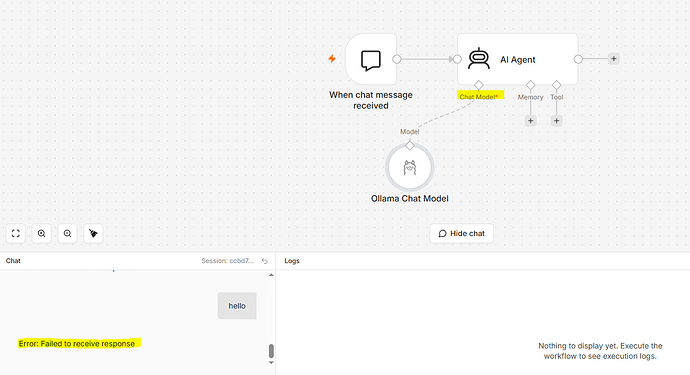Zoom in on the workflow canvas
The height and width of the screenshot is (375, 690).
(x=41, y=233)
